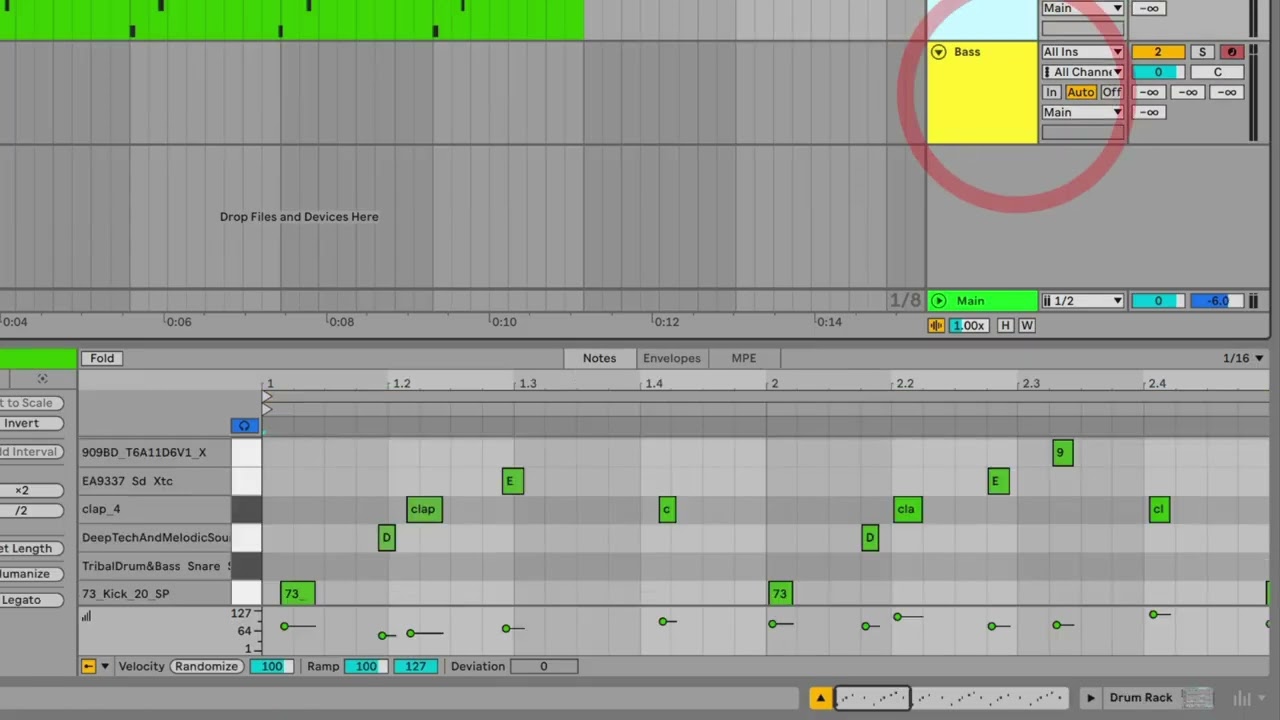Select the 9 note on 909BD lane
The width and height of the screenshot is (1280, 720).
pos(1062,453)
